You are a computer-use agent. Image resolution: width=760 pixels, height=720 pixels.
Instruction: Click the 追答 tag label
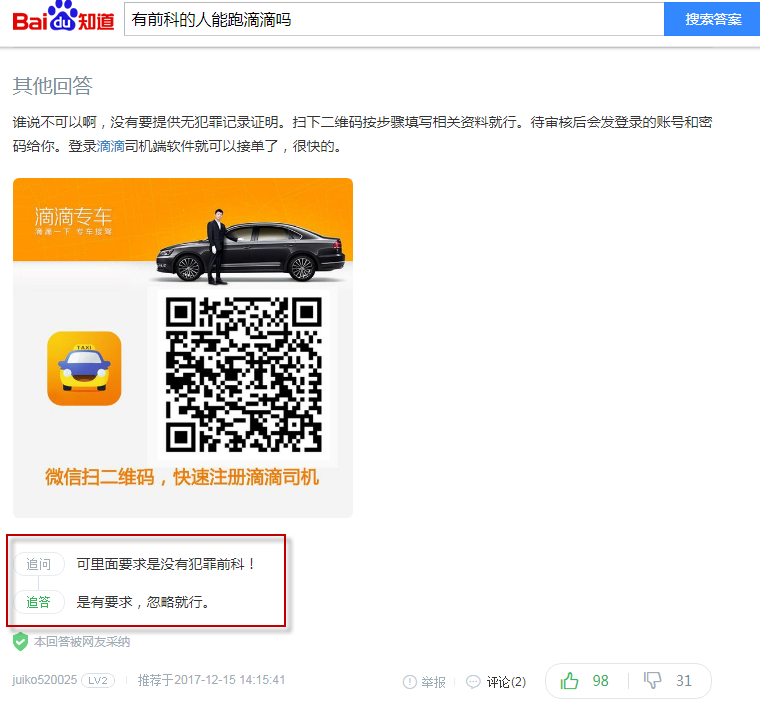pyautogui.click(x=39, y=602)
